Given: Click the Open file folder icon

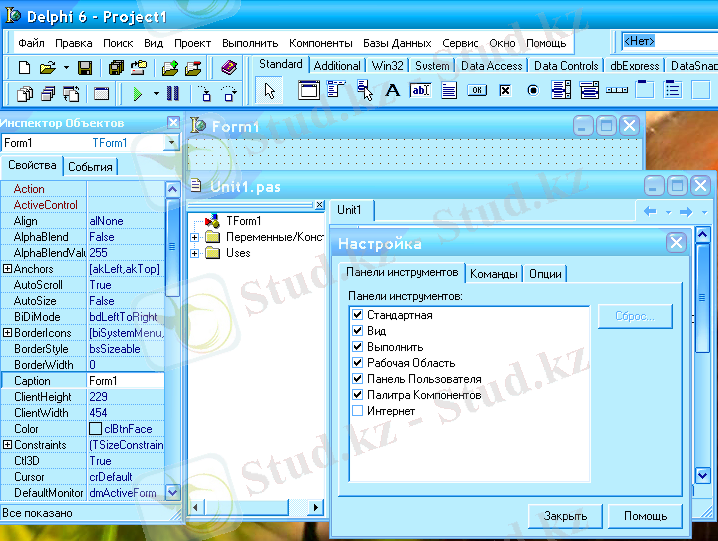Looking at the screenshot, I should 47,68.
